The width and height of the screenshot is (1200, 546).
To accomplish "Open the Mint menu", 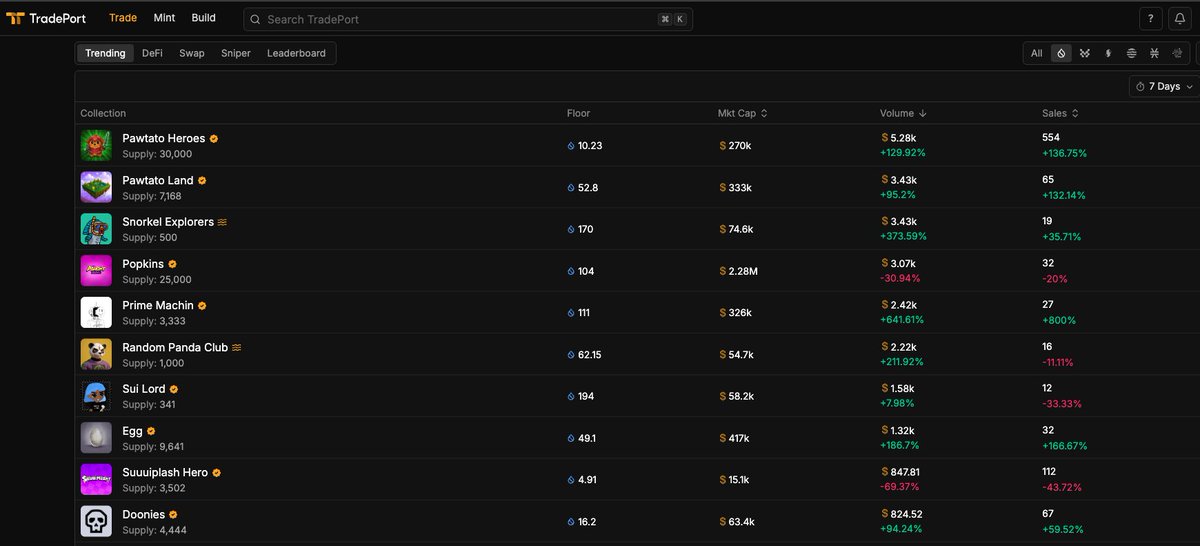I will click(x=164, y=18).
